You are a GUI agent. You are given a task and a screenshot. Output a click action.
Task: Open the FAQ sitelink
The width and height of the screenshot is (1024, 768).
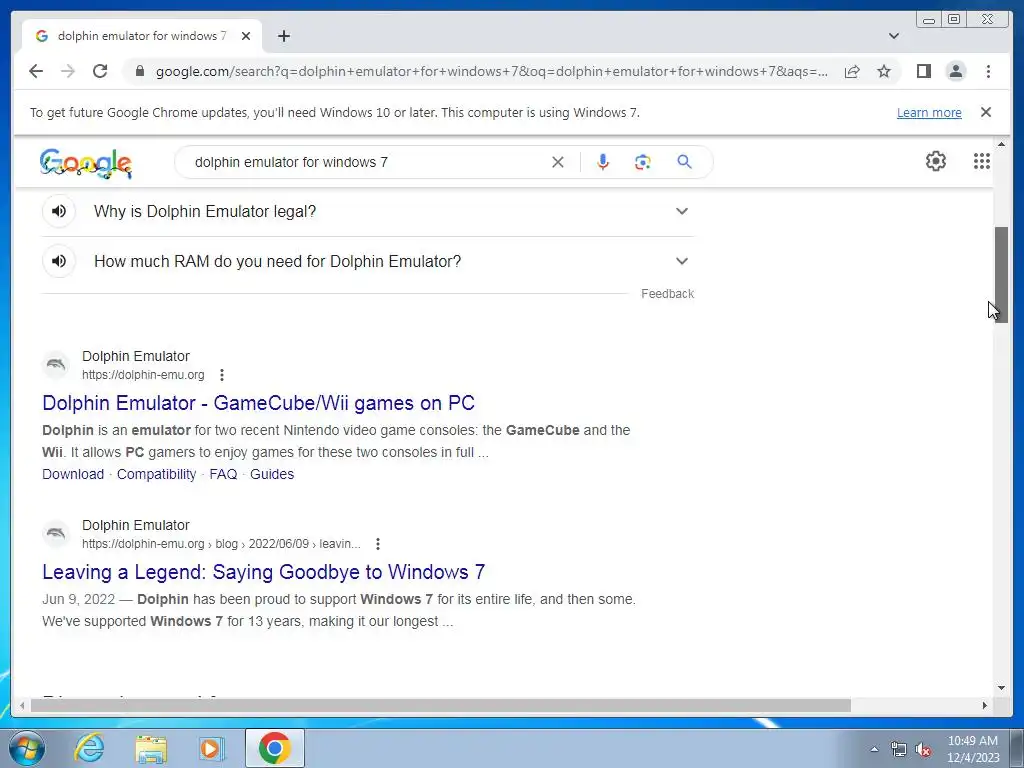[x=223, y=474]
